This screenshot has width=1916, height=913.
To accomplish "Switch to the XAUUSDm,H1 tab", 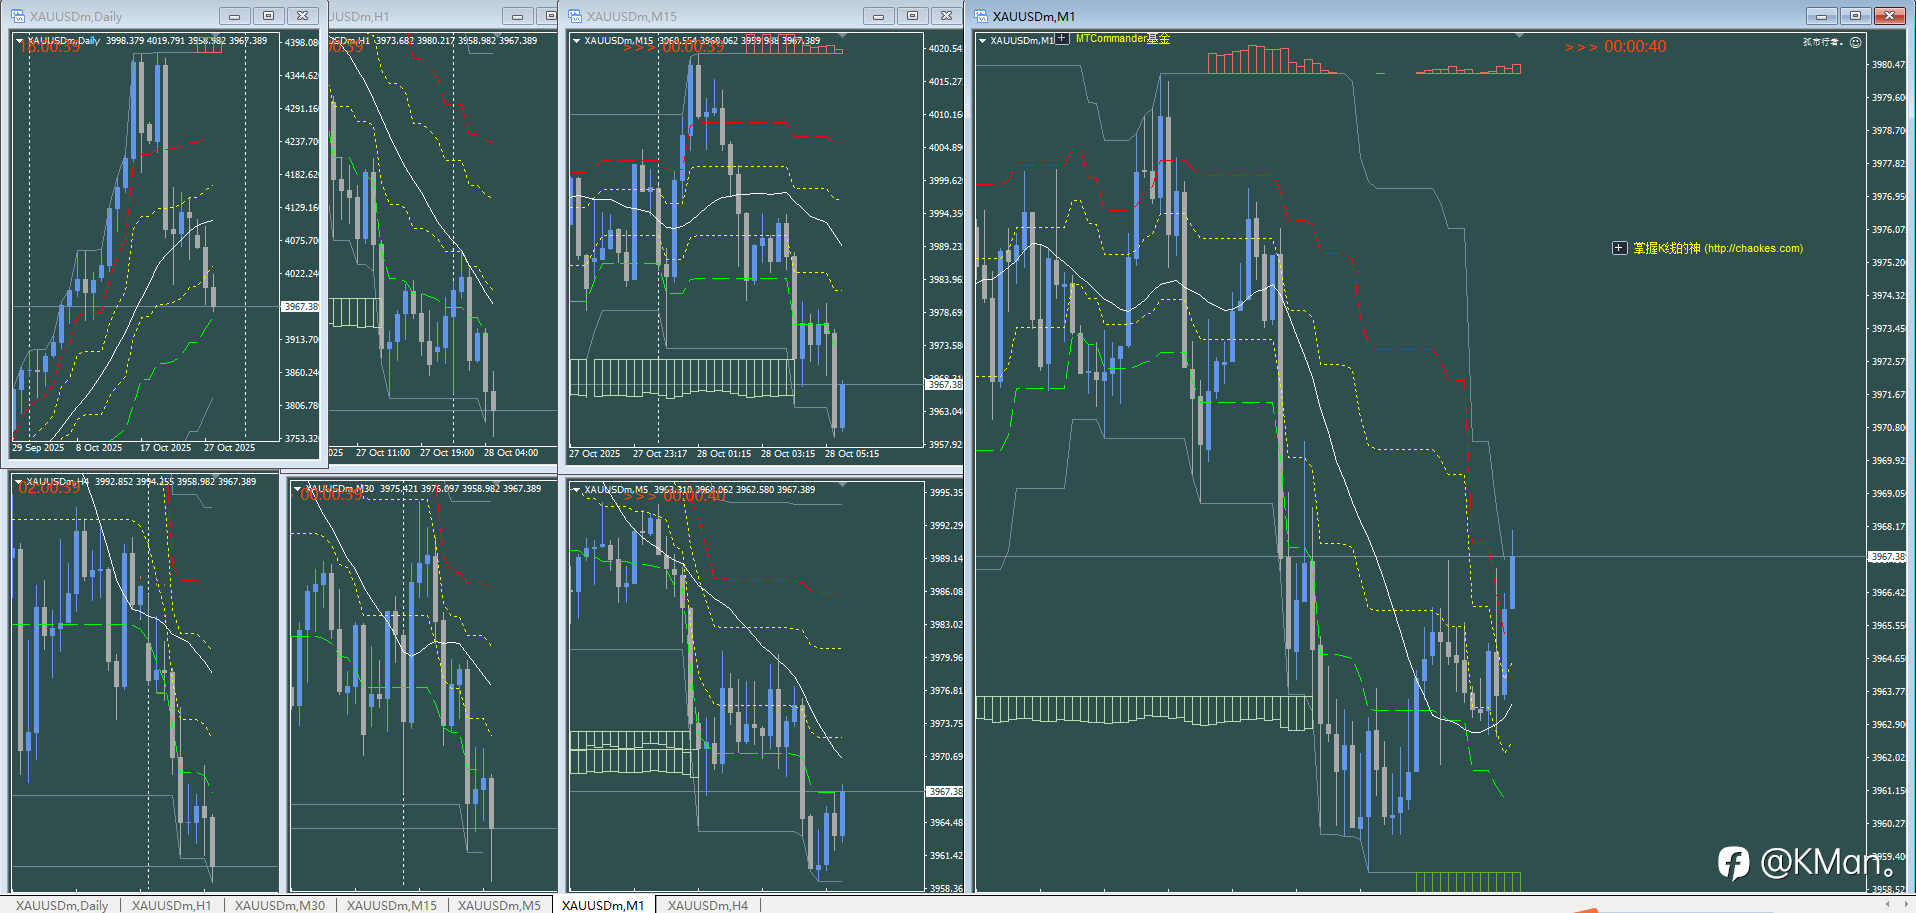I will tap(171, 905).
